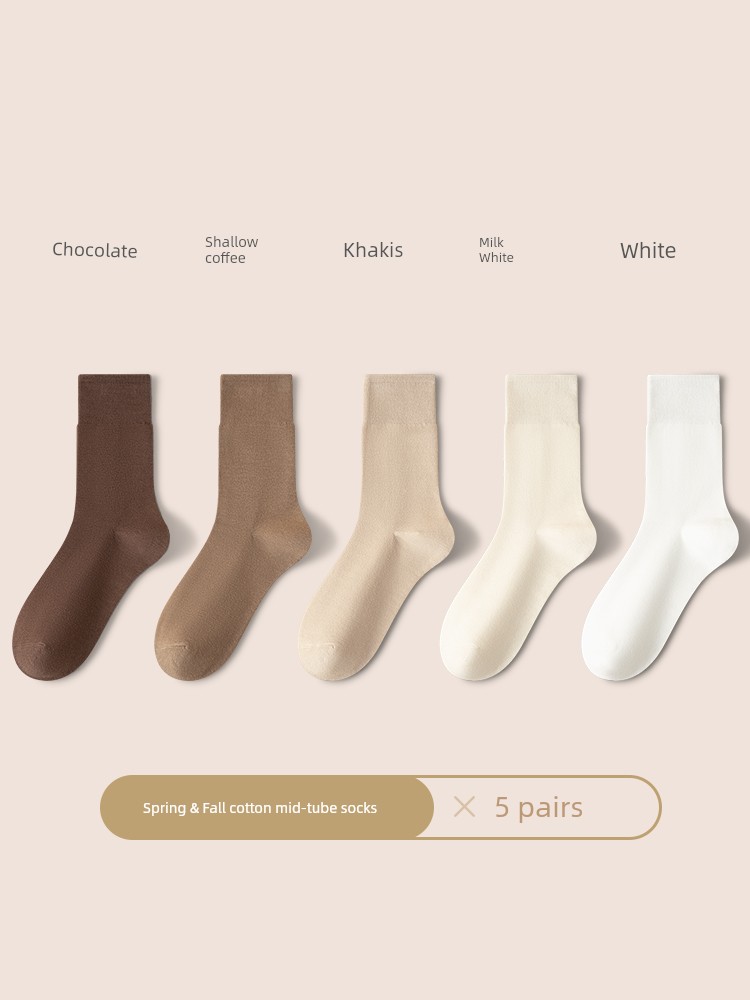750x1000 pixels.
Task: Click the multiplication X symbol in banner
Action: tap(464, 807)
